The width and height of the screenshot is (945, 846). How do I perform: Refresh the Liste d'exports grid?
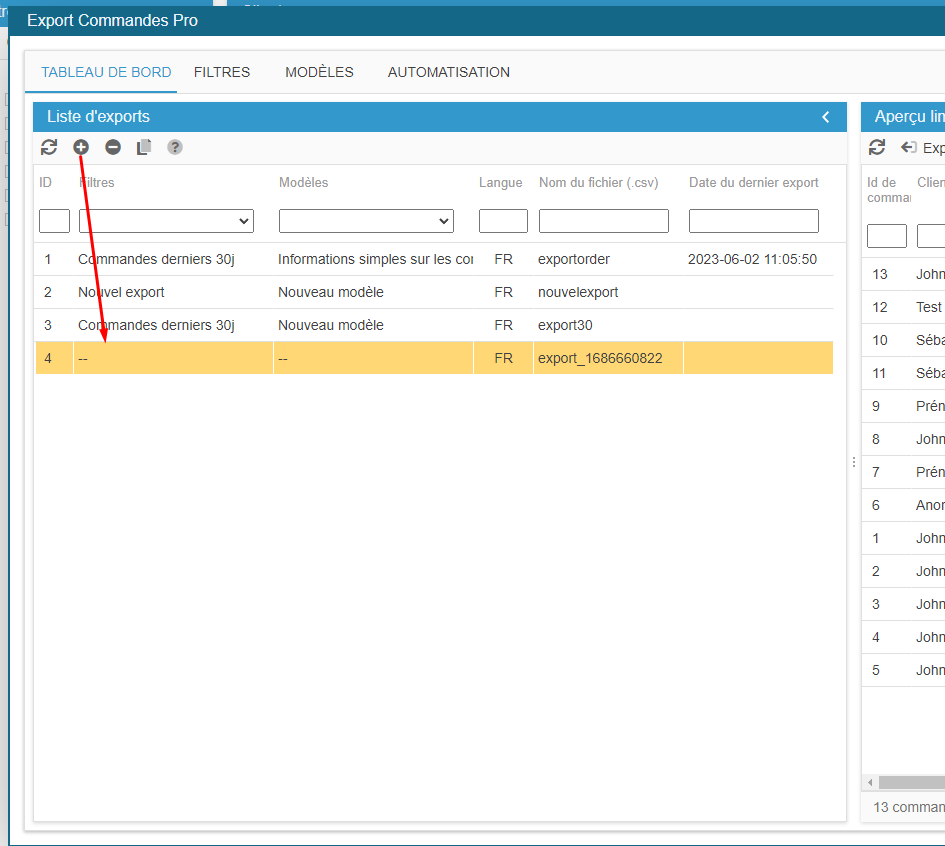click(49, 147)
